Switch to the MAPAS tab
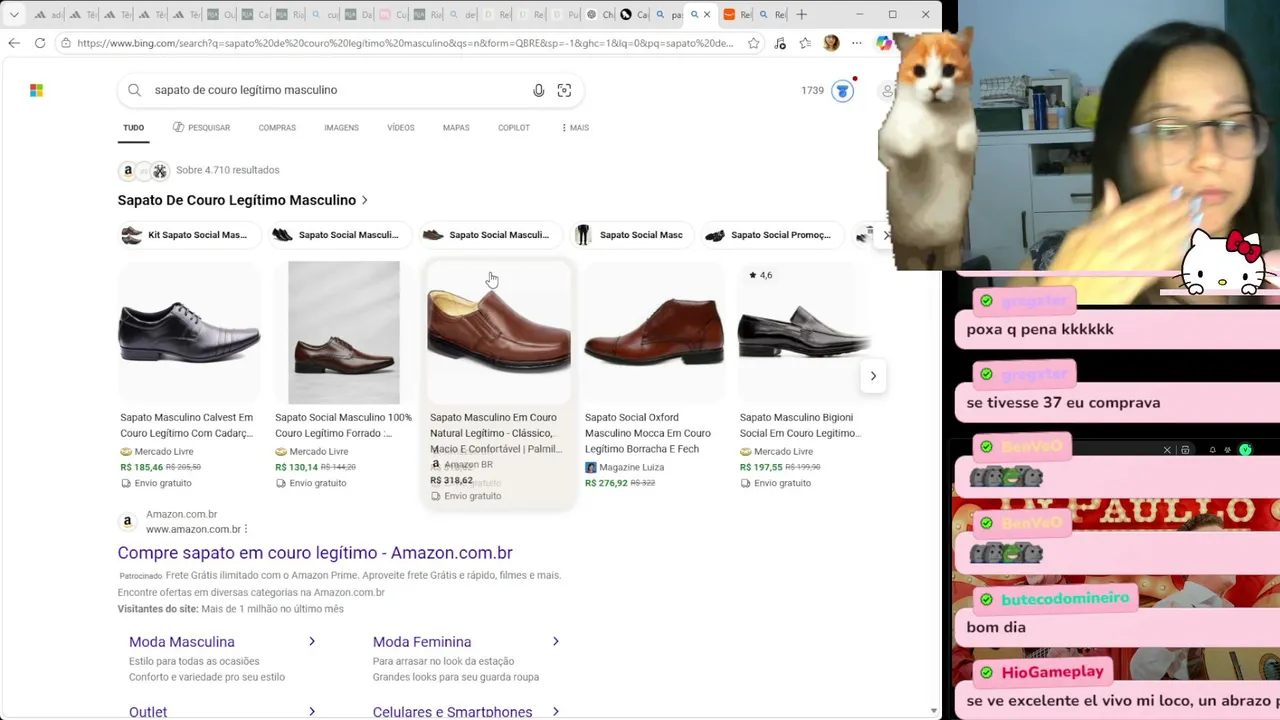The height and width of the screenshot is (720, 1280). point(456,128)
